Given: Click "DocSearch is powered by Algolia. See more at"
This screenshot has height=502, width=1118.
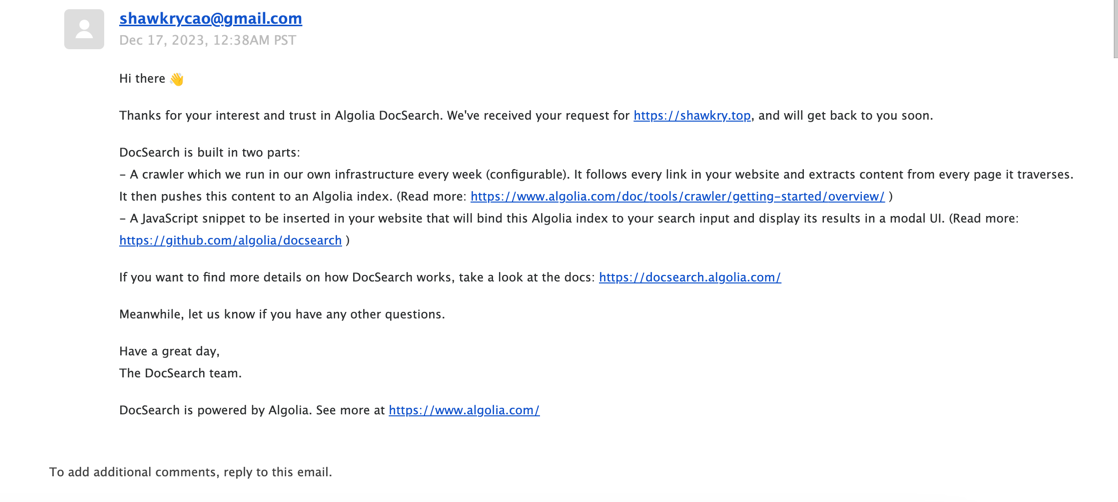Looking at the screenshot, I should click(252, 410).
